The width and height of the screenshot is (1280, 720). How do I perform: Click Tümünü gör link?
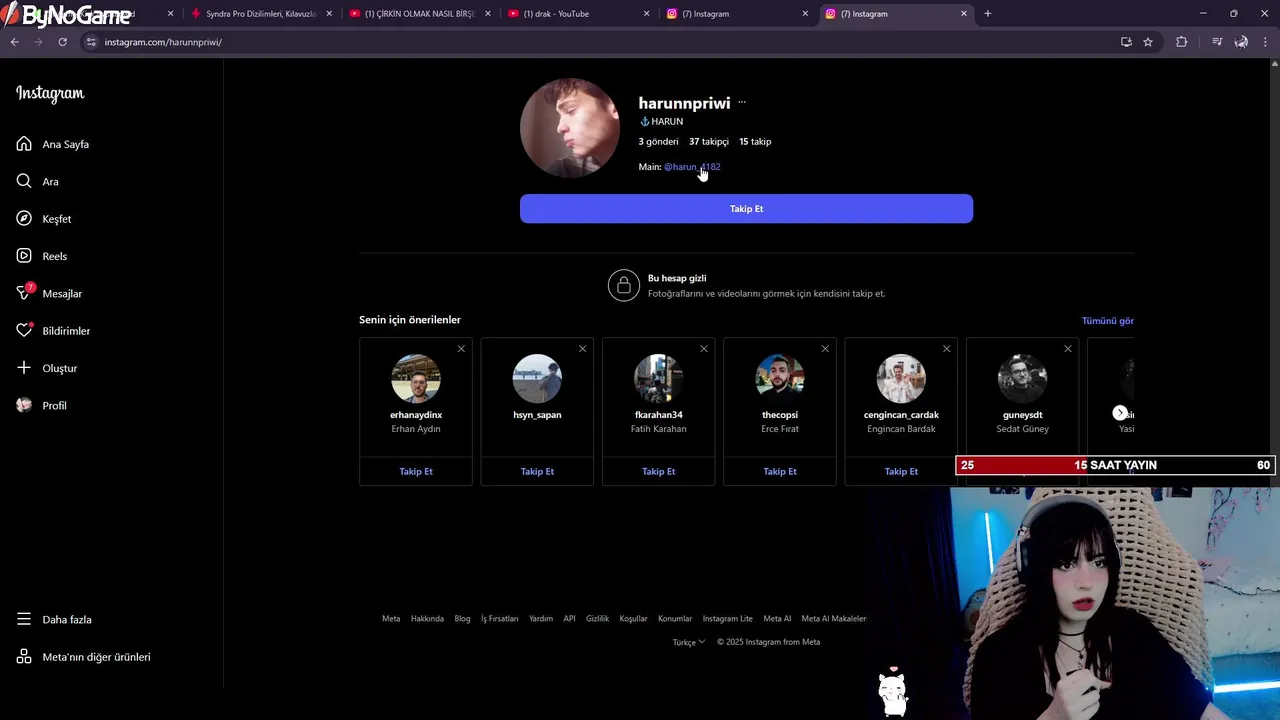[1108, 321]
